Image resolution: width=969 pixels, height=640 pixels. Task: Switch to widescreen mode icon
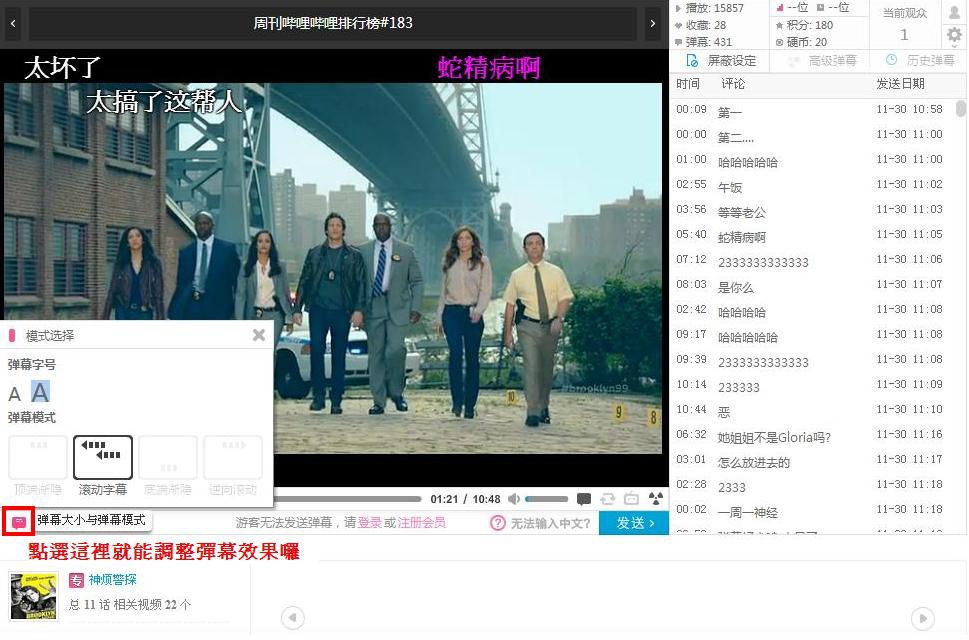[x=631, y=499]
